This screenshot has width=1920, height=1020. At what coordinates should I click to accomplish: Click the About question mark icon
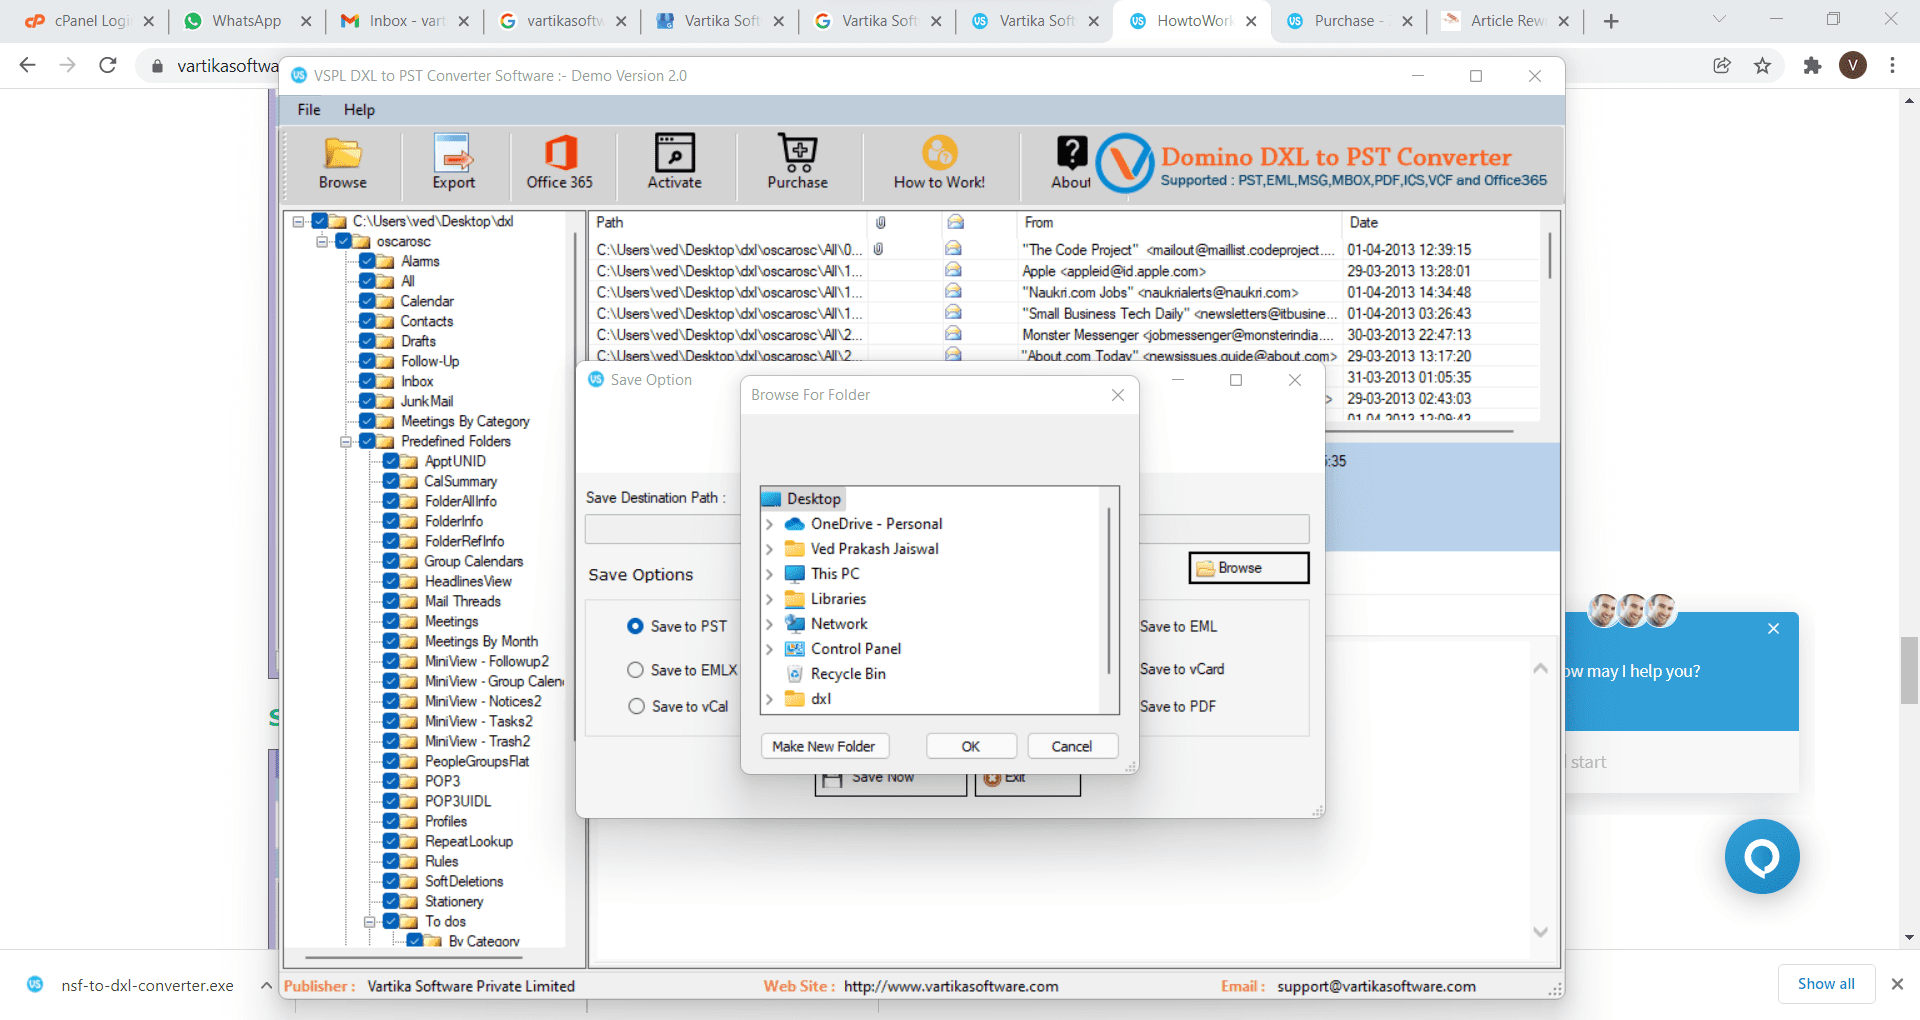click(1071, 153)
